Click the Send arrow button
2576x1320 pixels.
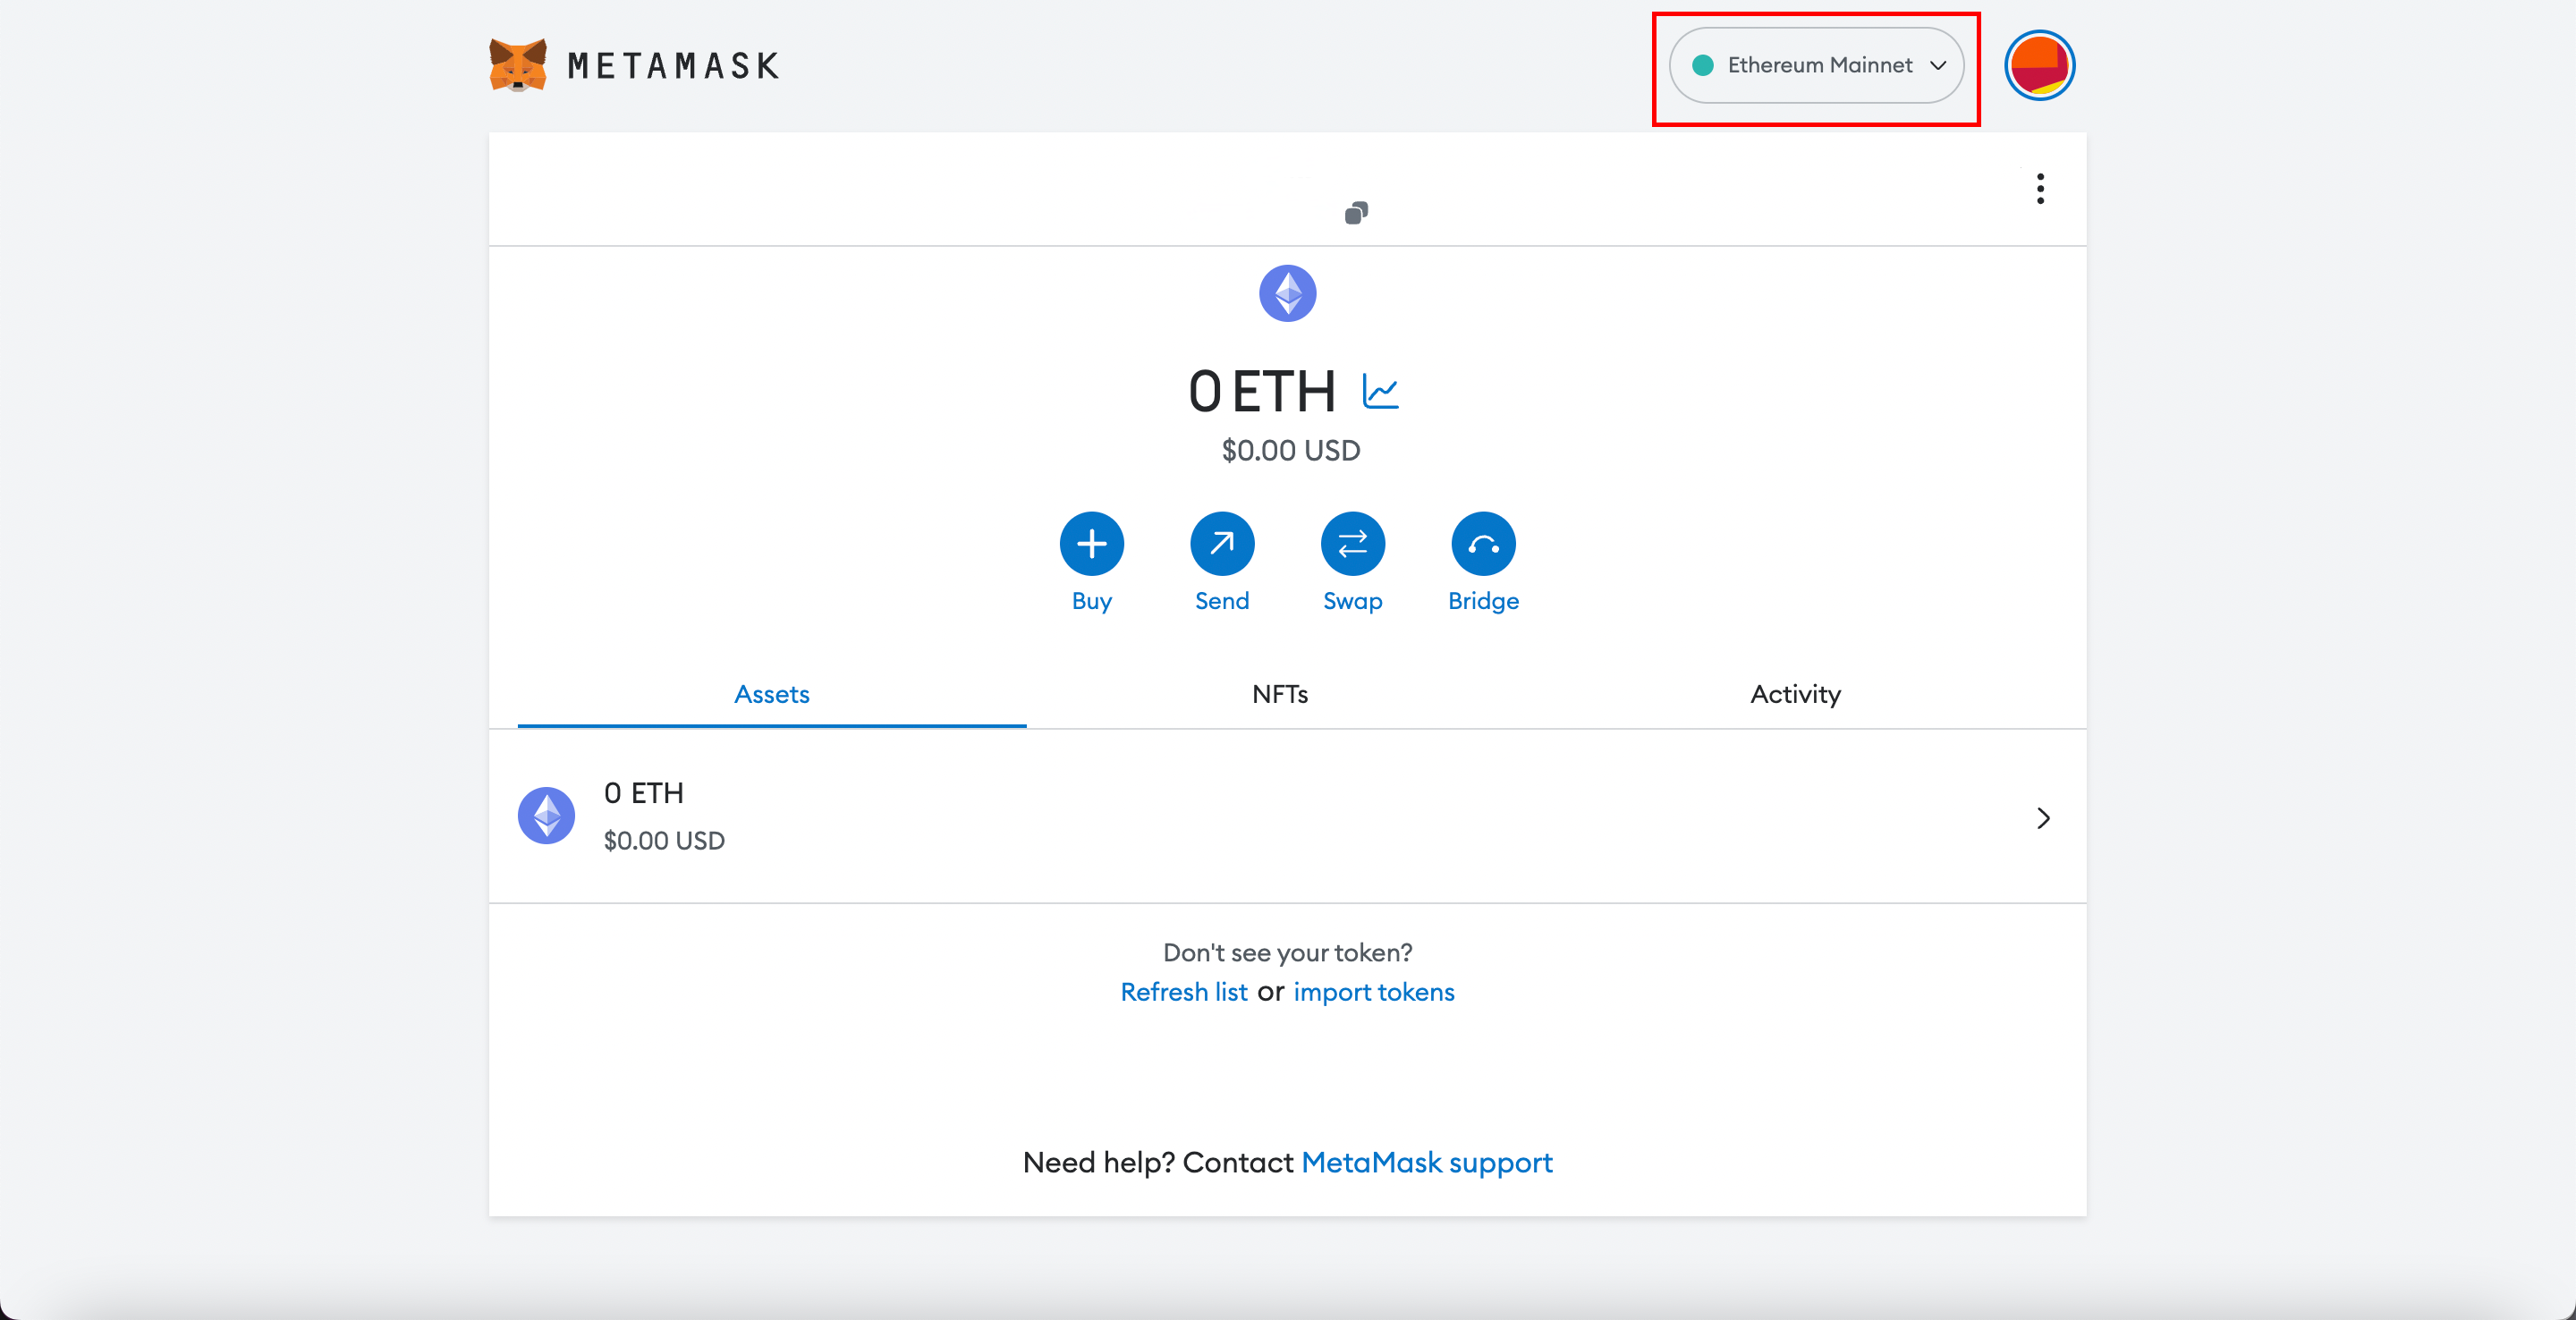coord(1222,544)
